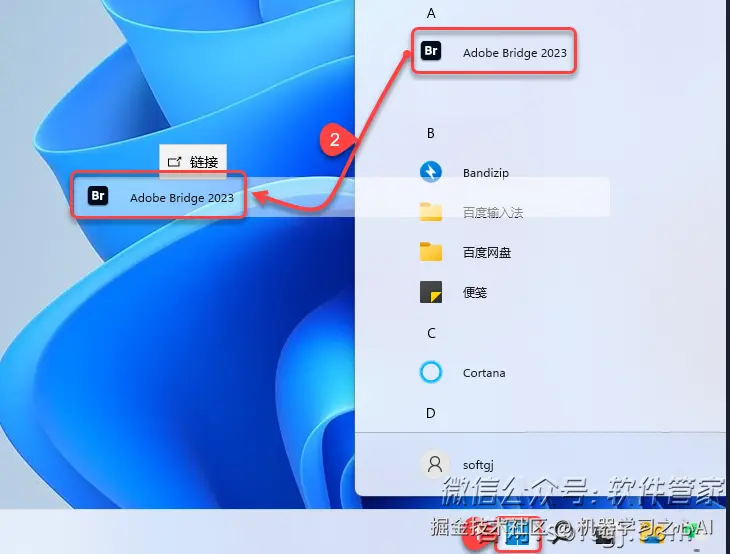Click the Windows Start button on taskbar
The width and height of the screenshot is (730, 554).
click(517, 535)
